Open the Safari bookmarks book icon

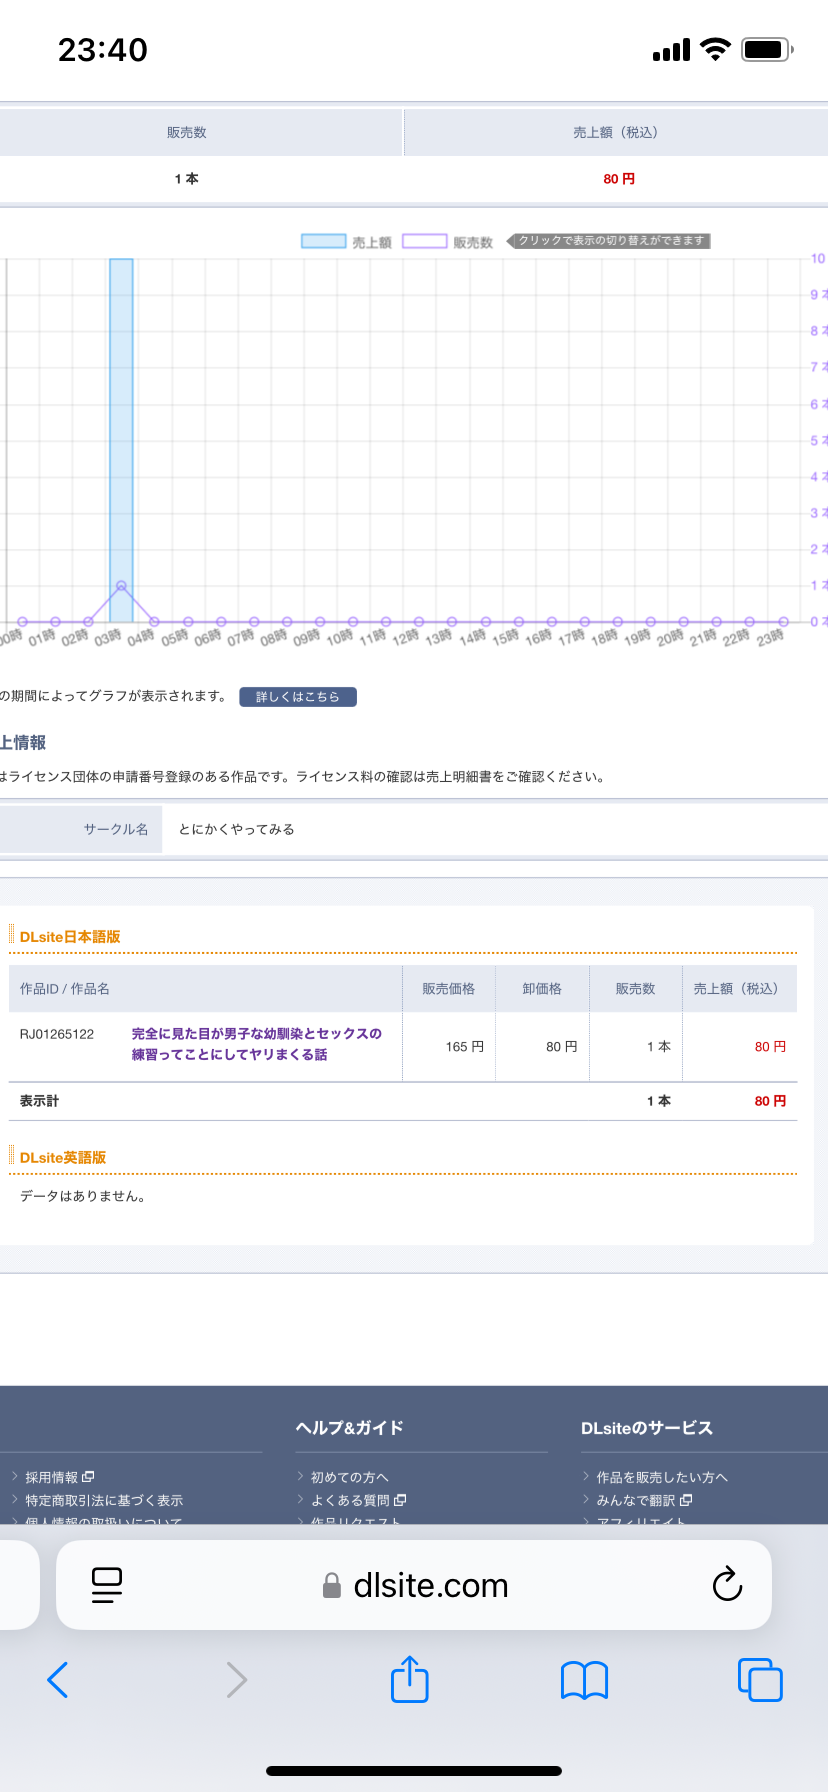(584, 1680)
